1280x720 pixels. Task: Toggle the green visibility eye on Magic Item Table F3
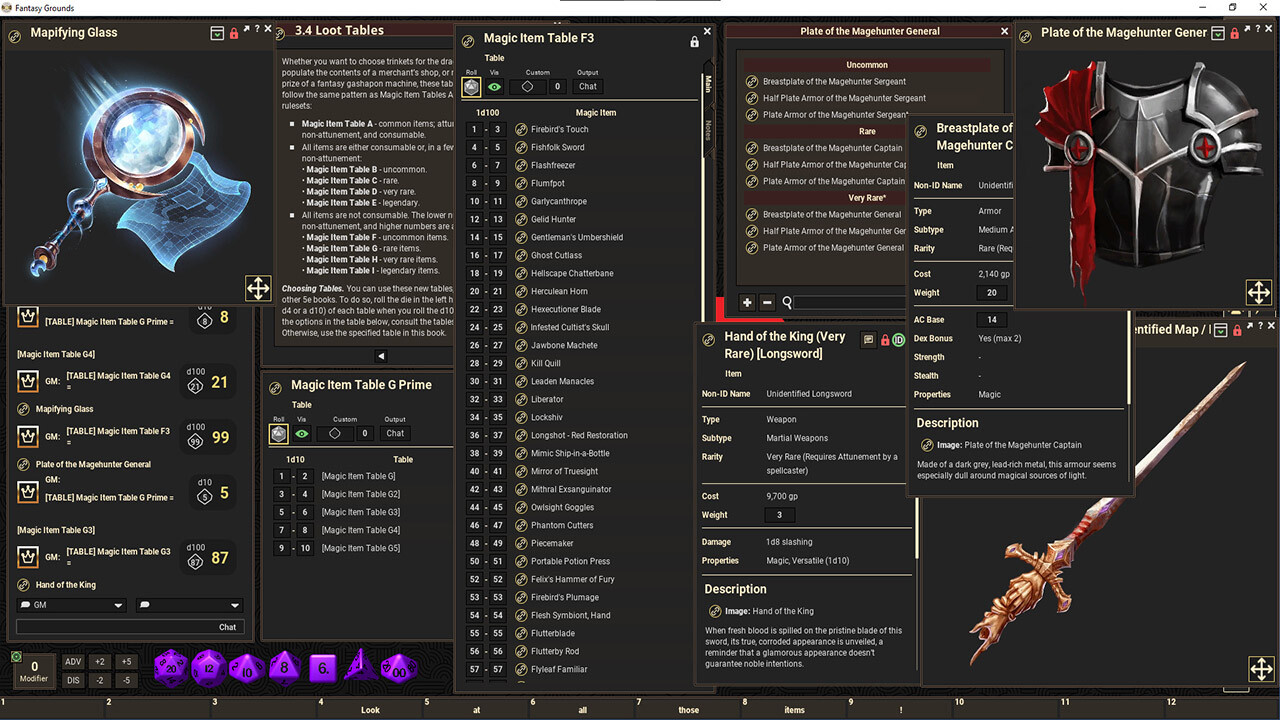point(495,87)
